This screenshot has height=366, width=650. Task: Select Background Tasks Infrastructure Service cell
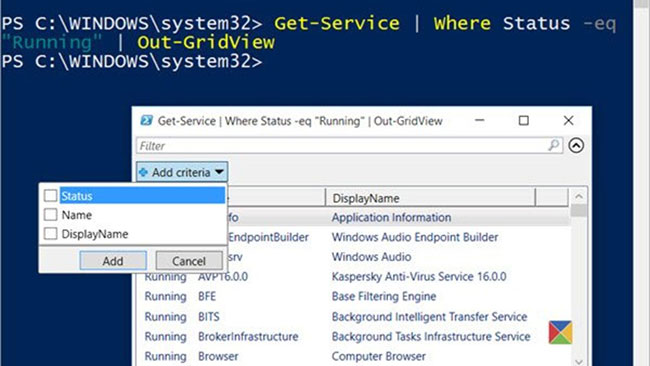click(x=431, y=336)
